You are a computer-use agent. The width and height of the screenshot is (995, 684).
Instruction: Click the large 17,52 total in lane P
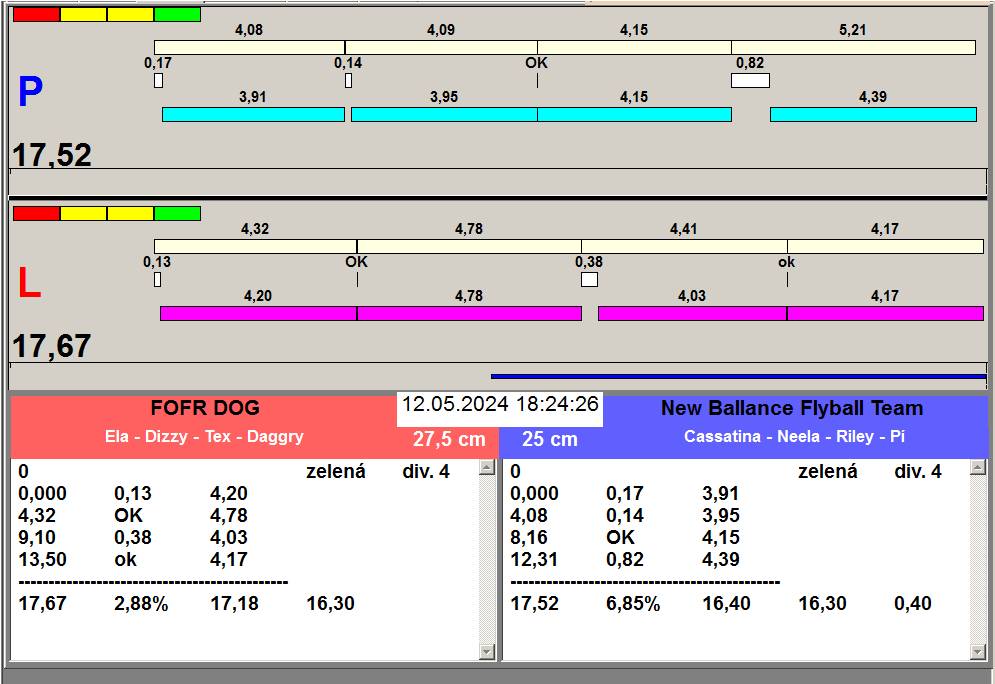(x=52, y=155)
